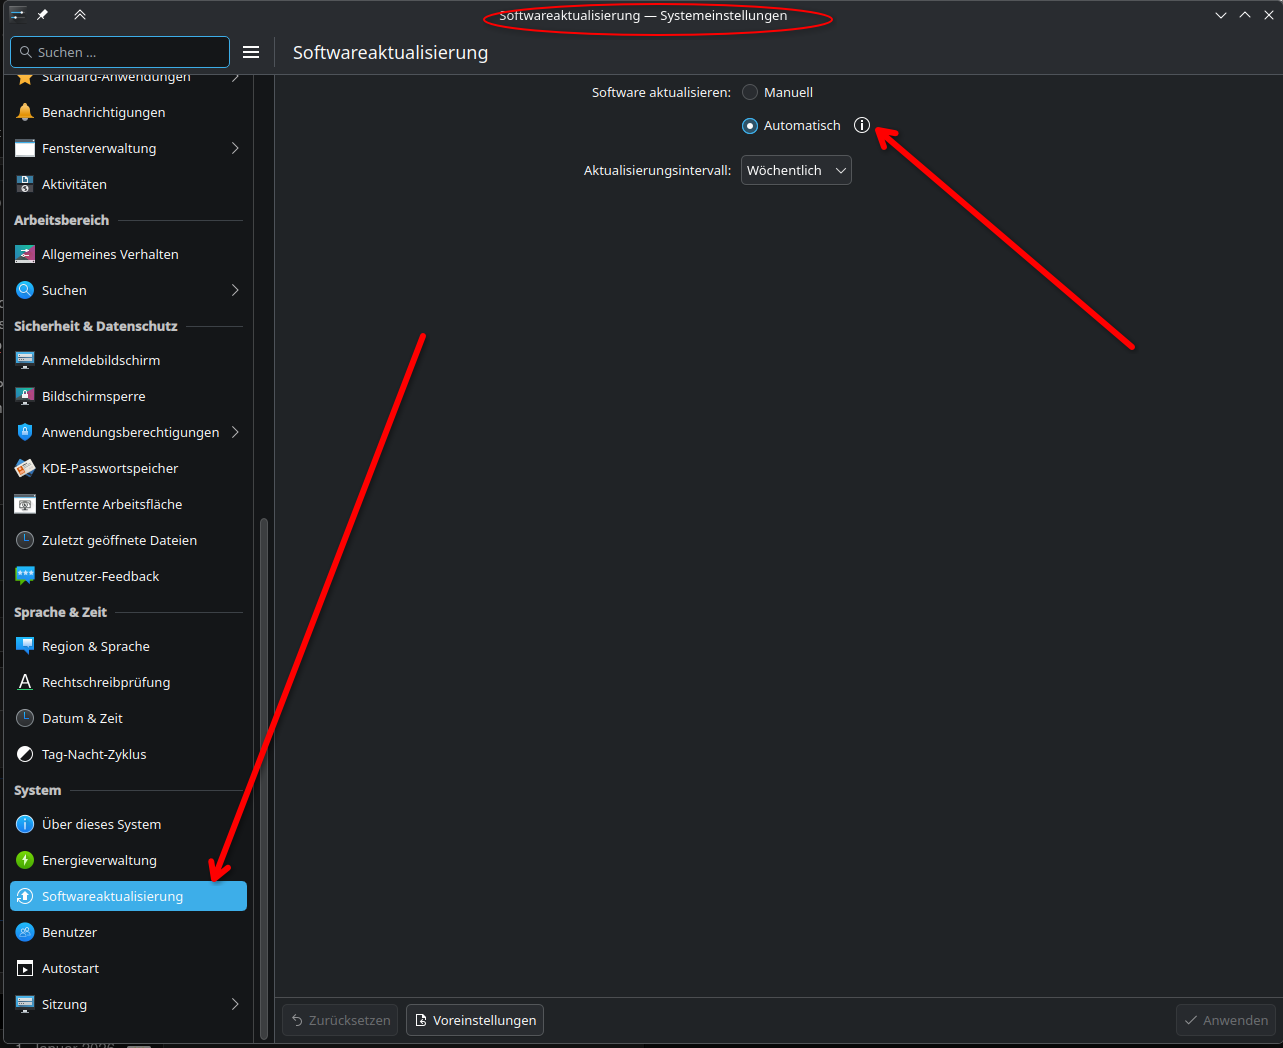1283x1048 pixels.
Task: Select the Automatisch radio button
Action: point(750,125)
